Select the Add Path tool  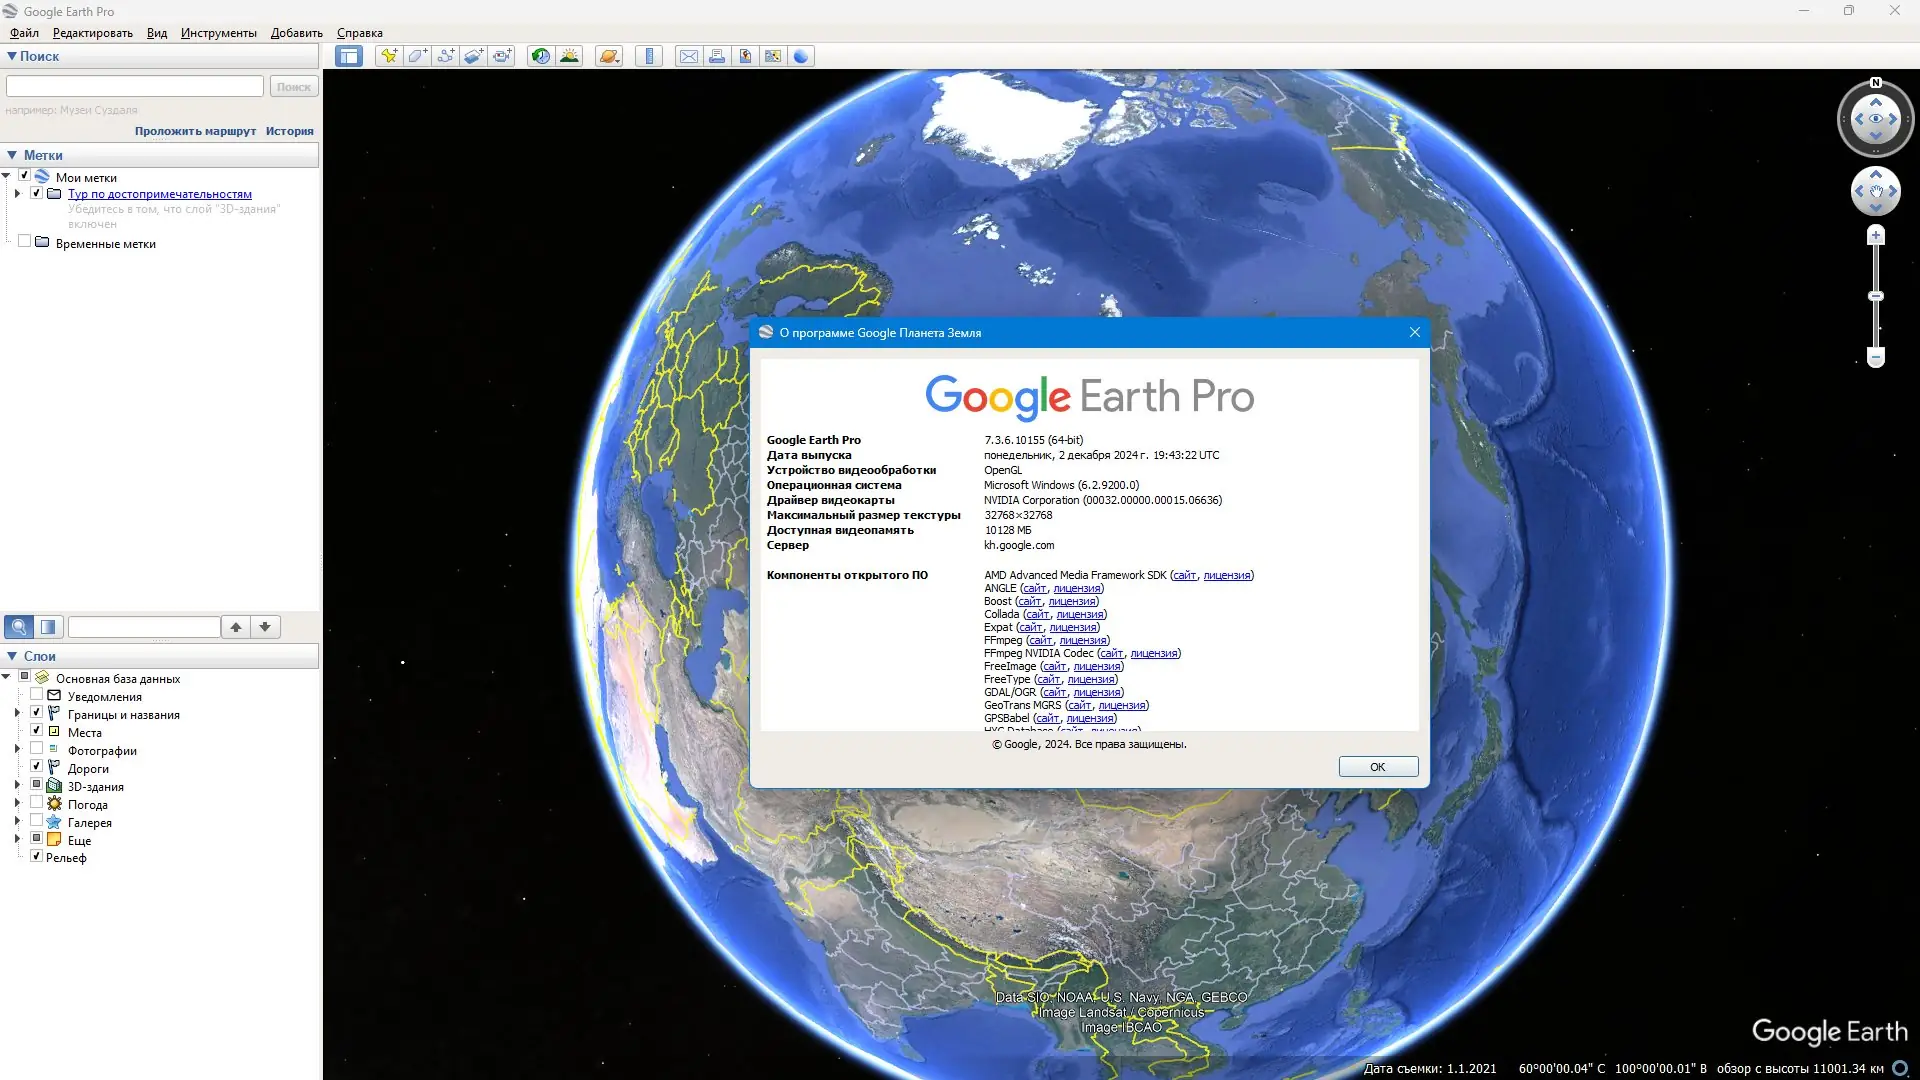[445, 56]
